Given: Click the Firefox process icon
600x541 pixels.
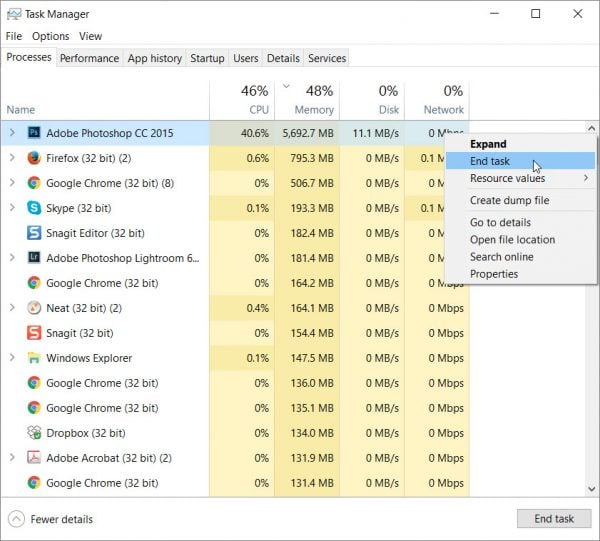Looking at the screenshot, I should (x=34, y=158).
